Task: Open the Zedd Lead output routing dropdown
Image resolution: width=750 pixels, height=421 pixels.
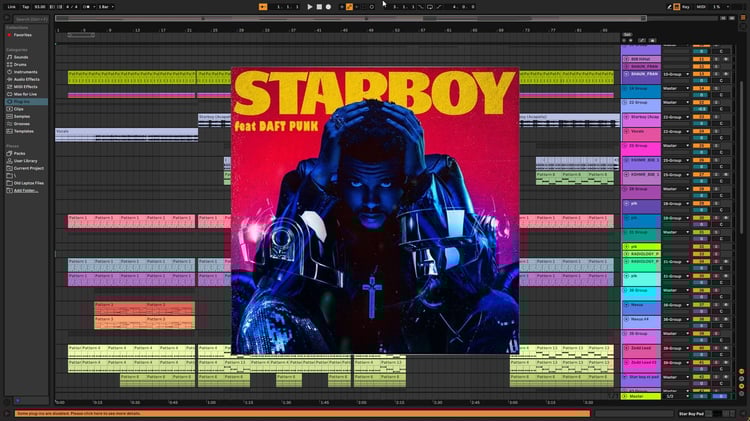Action: [x=676, y=348]
